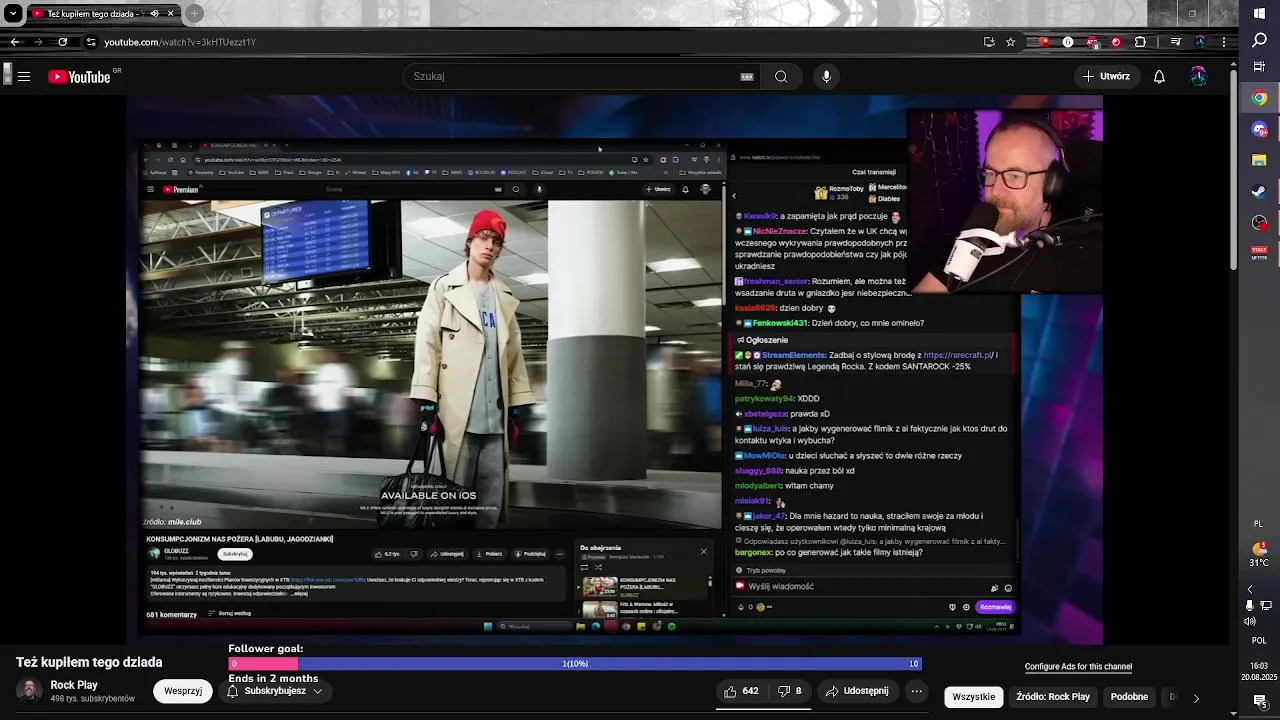Open the Windows notification center icon

[1259, 701]
